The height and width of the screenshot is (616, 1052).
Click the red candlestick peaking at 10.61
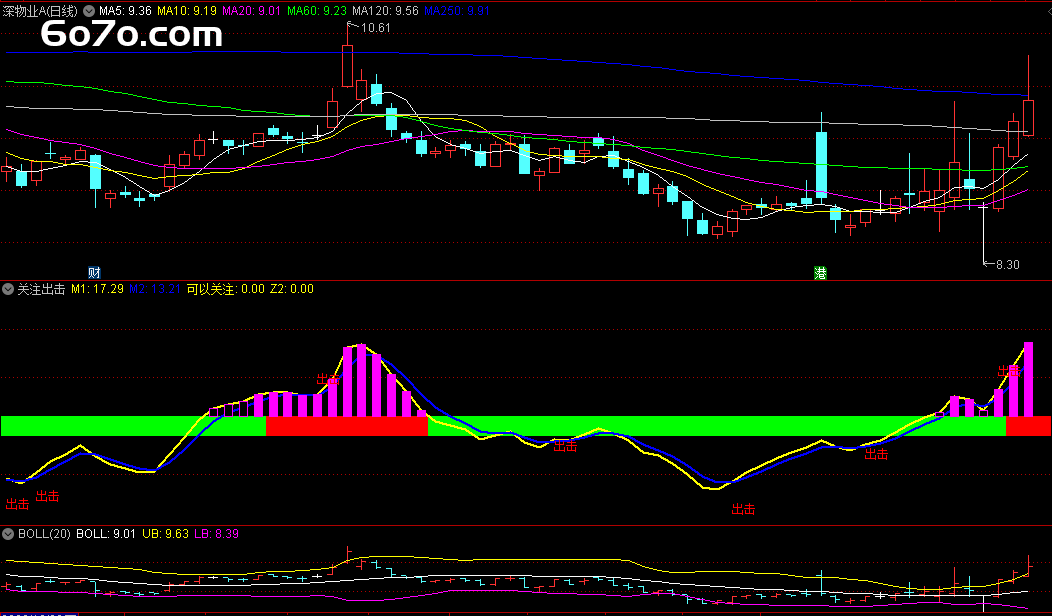(348, 66)
